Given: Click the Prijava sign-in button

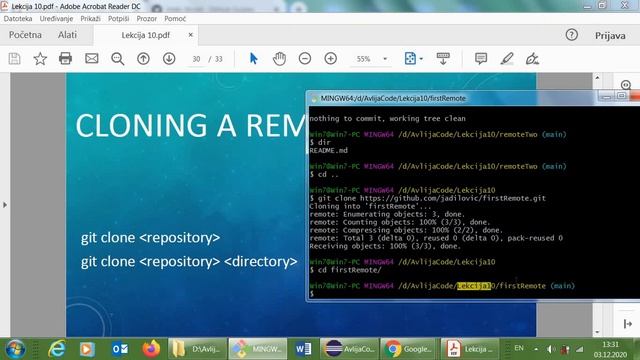Looking at the screenshot, I should click(x=610, y=36).
